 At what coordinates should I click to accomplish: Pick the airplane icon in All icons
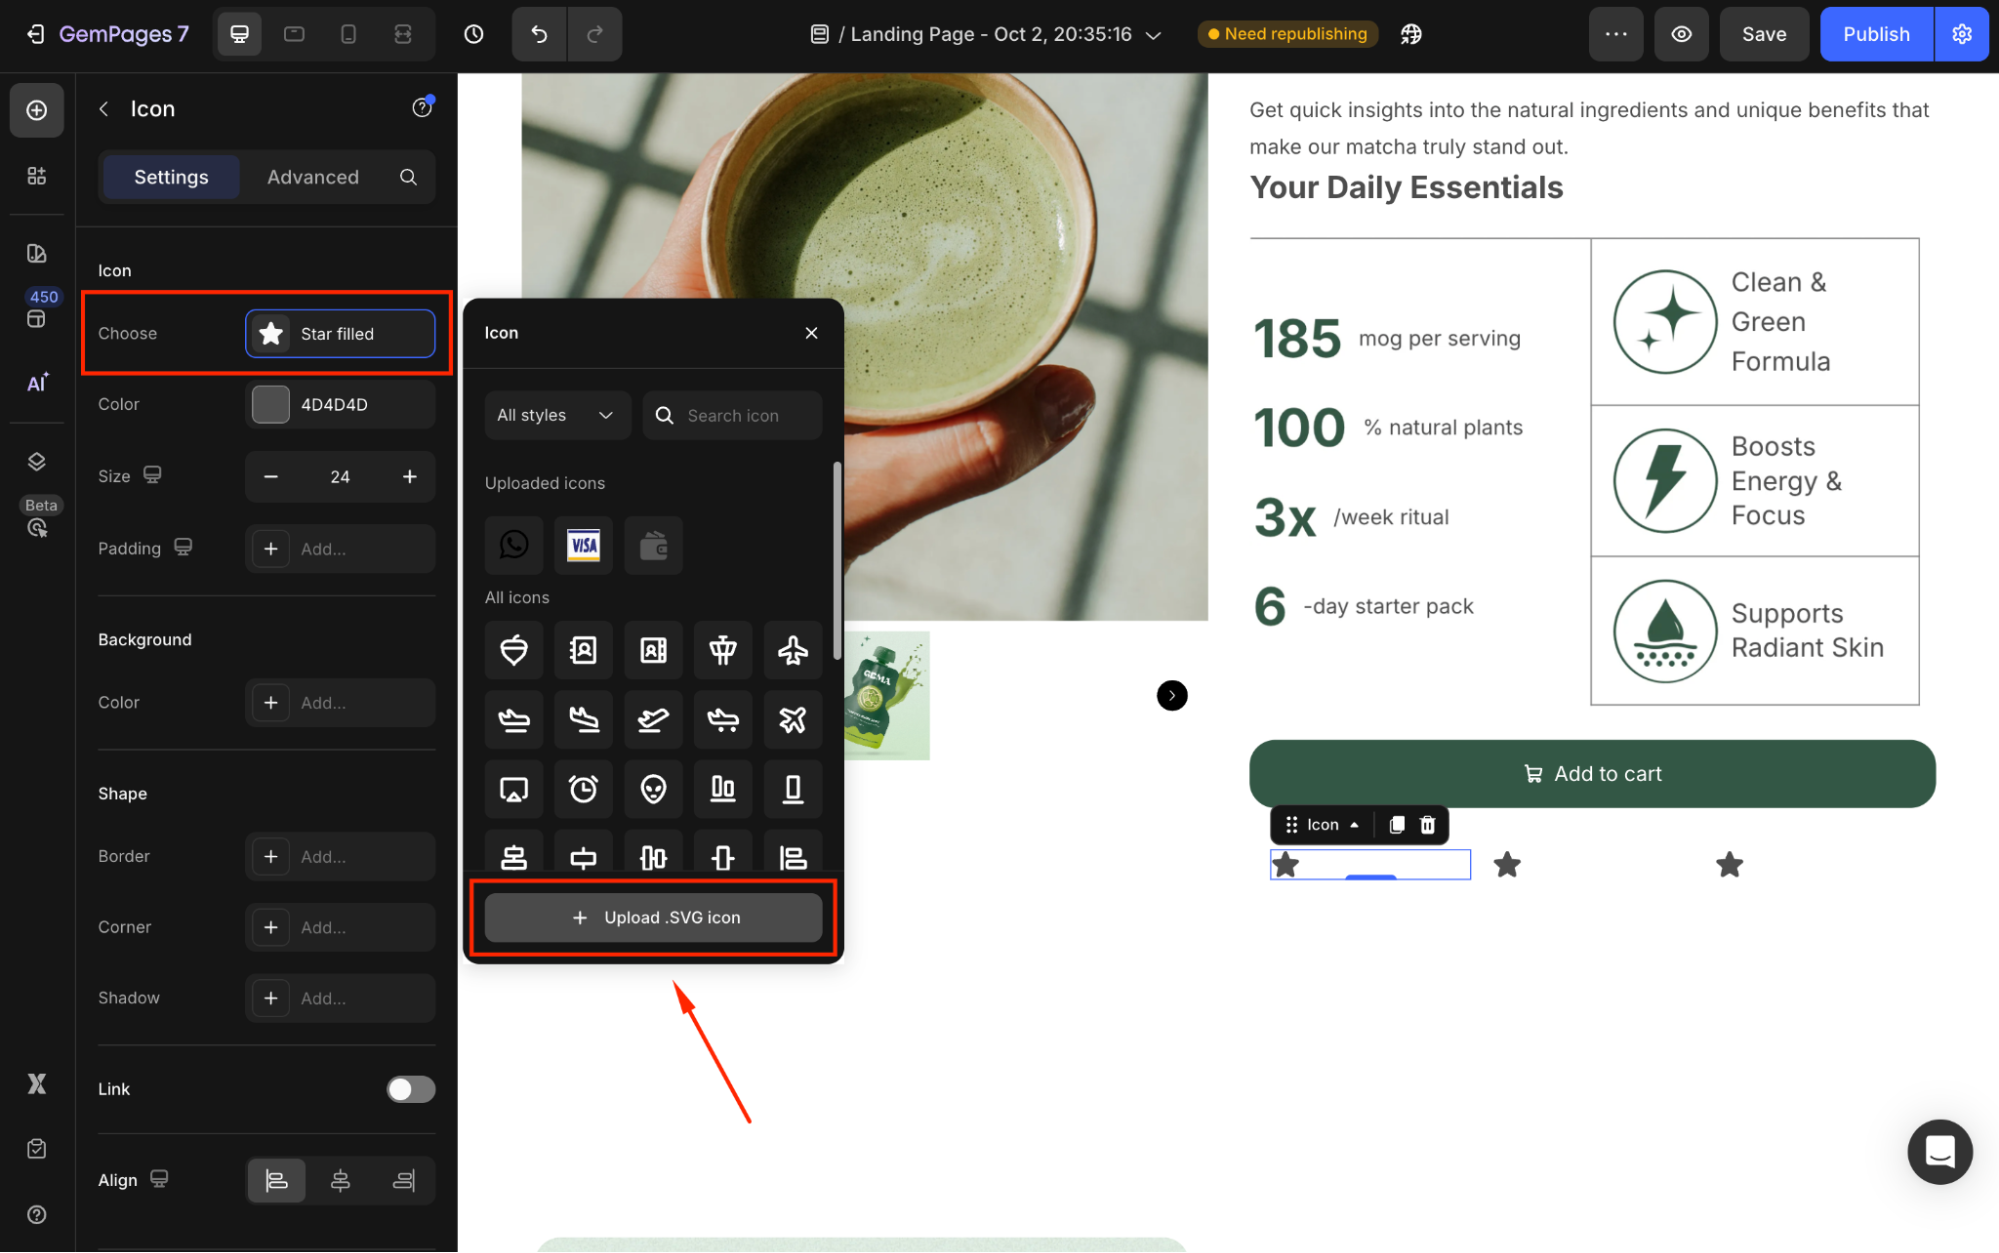click(792, 650)
